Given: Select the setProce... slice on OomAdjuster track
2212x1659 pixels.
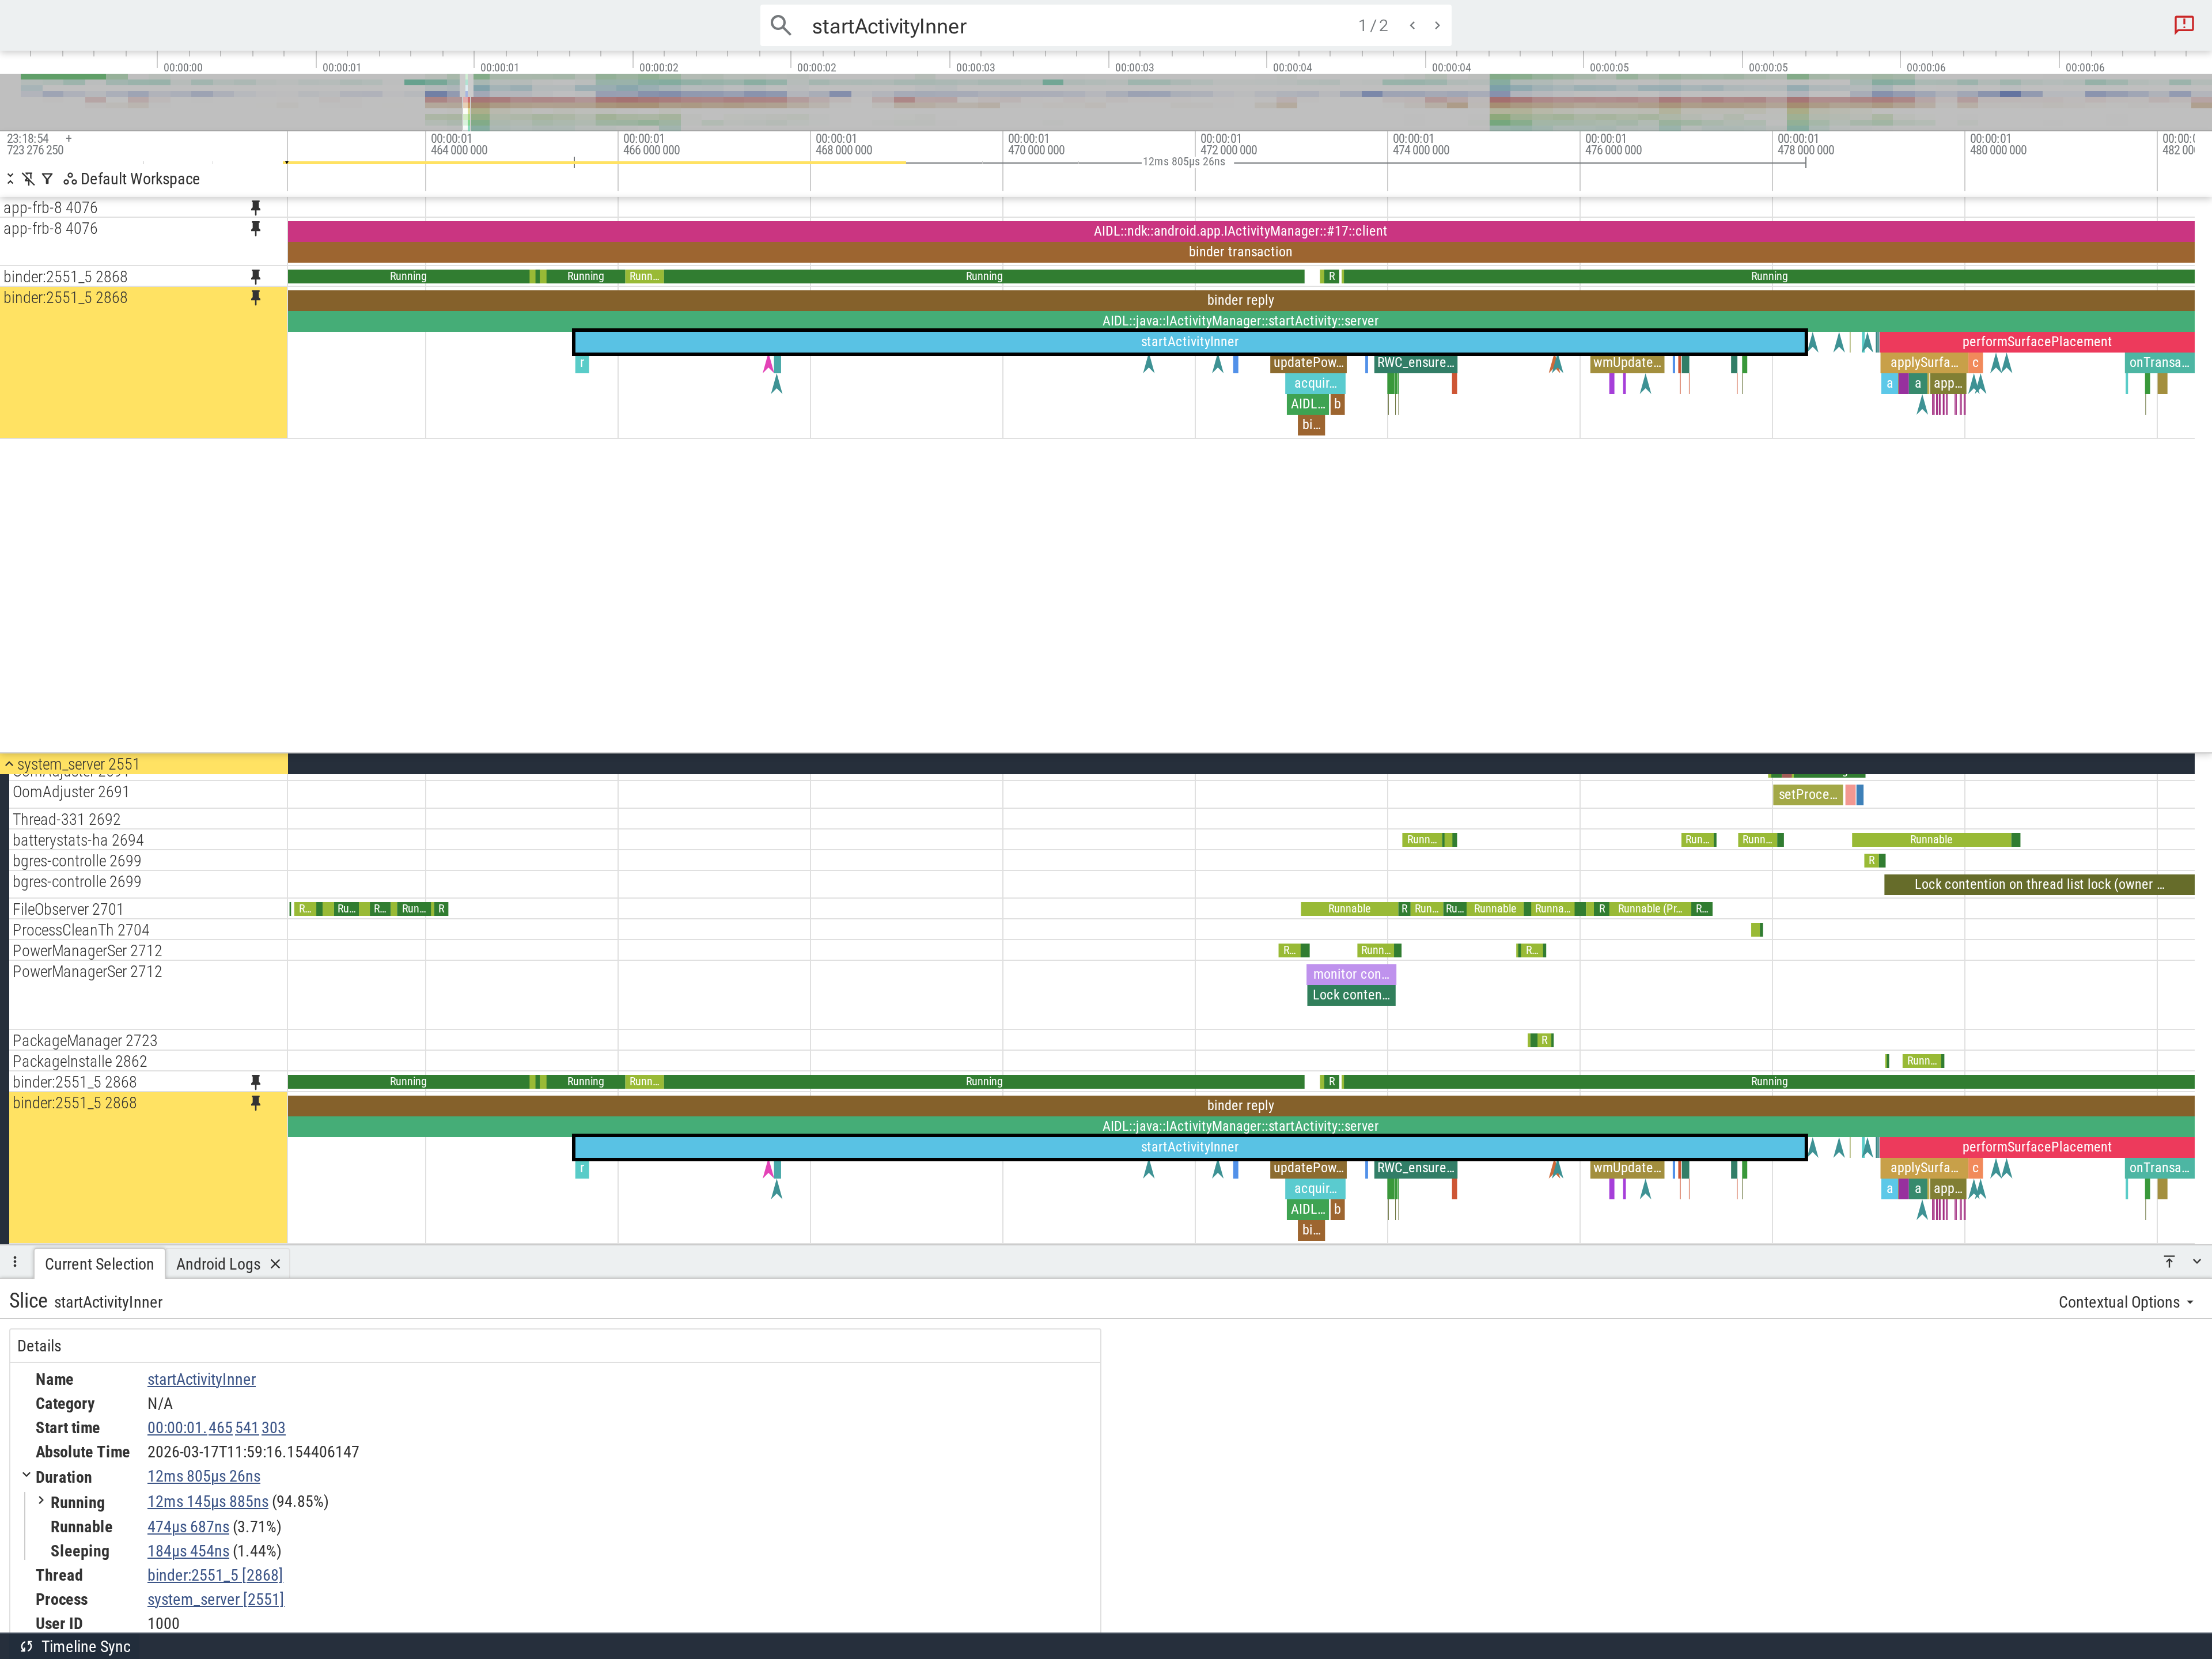Looking at the screenshot, I should tap(1807, 794).
